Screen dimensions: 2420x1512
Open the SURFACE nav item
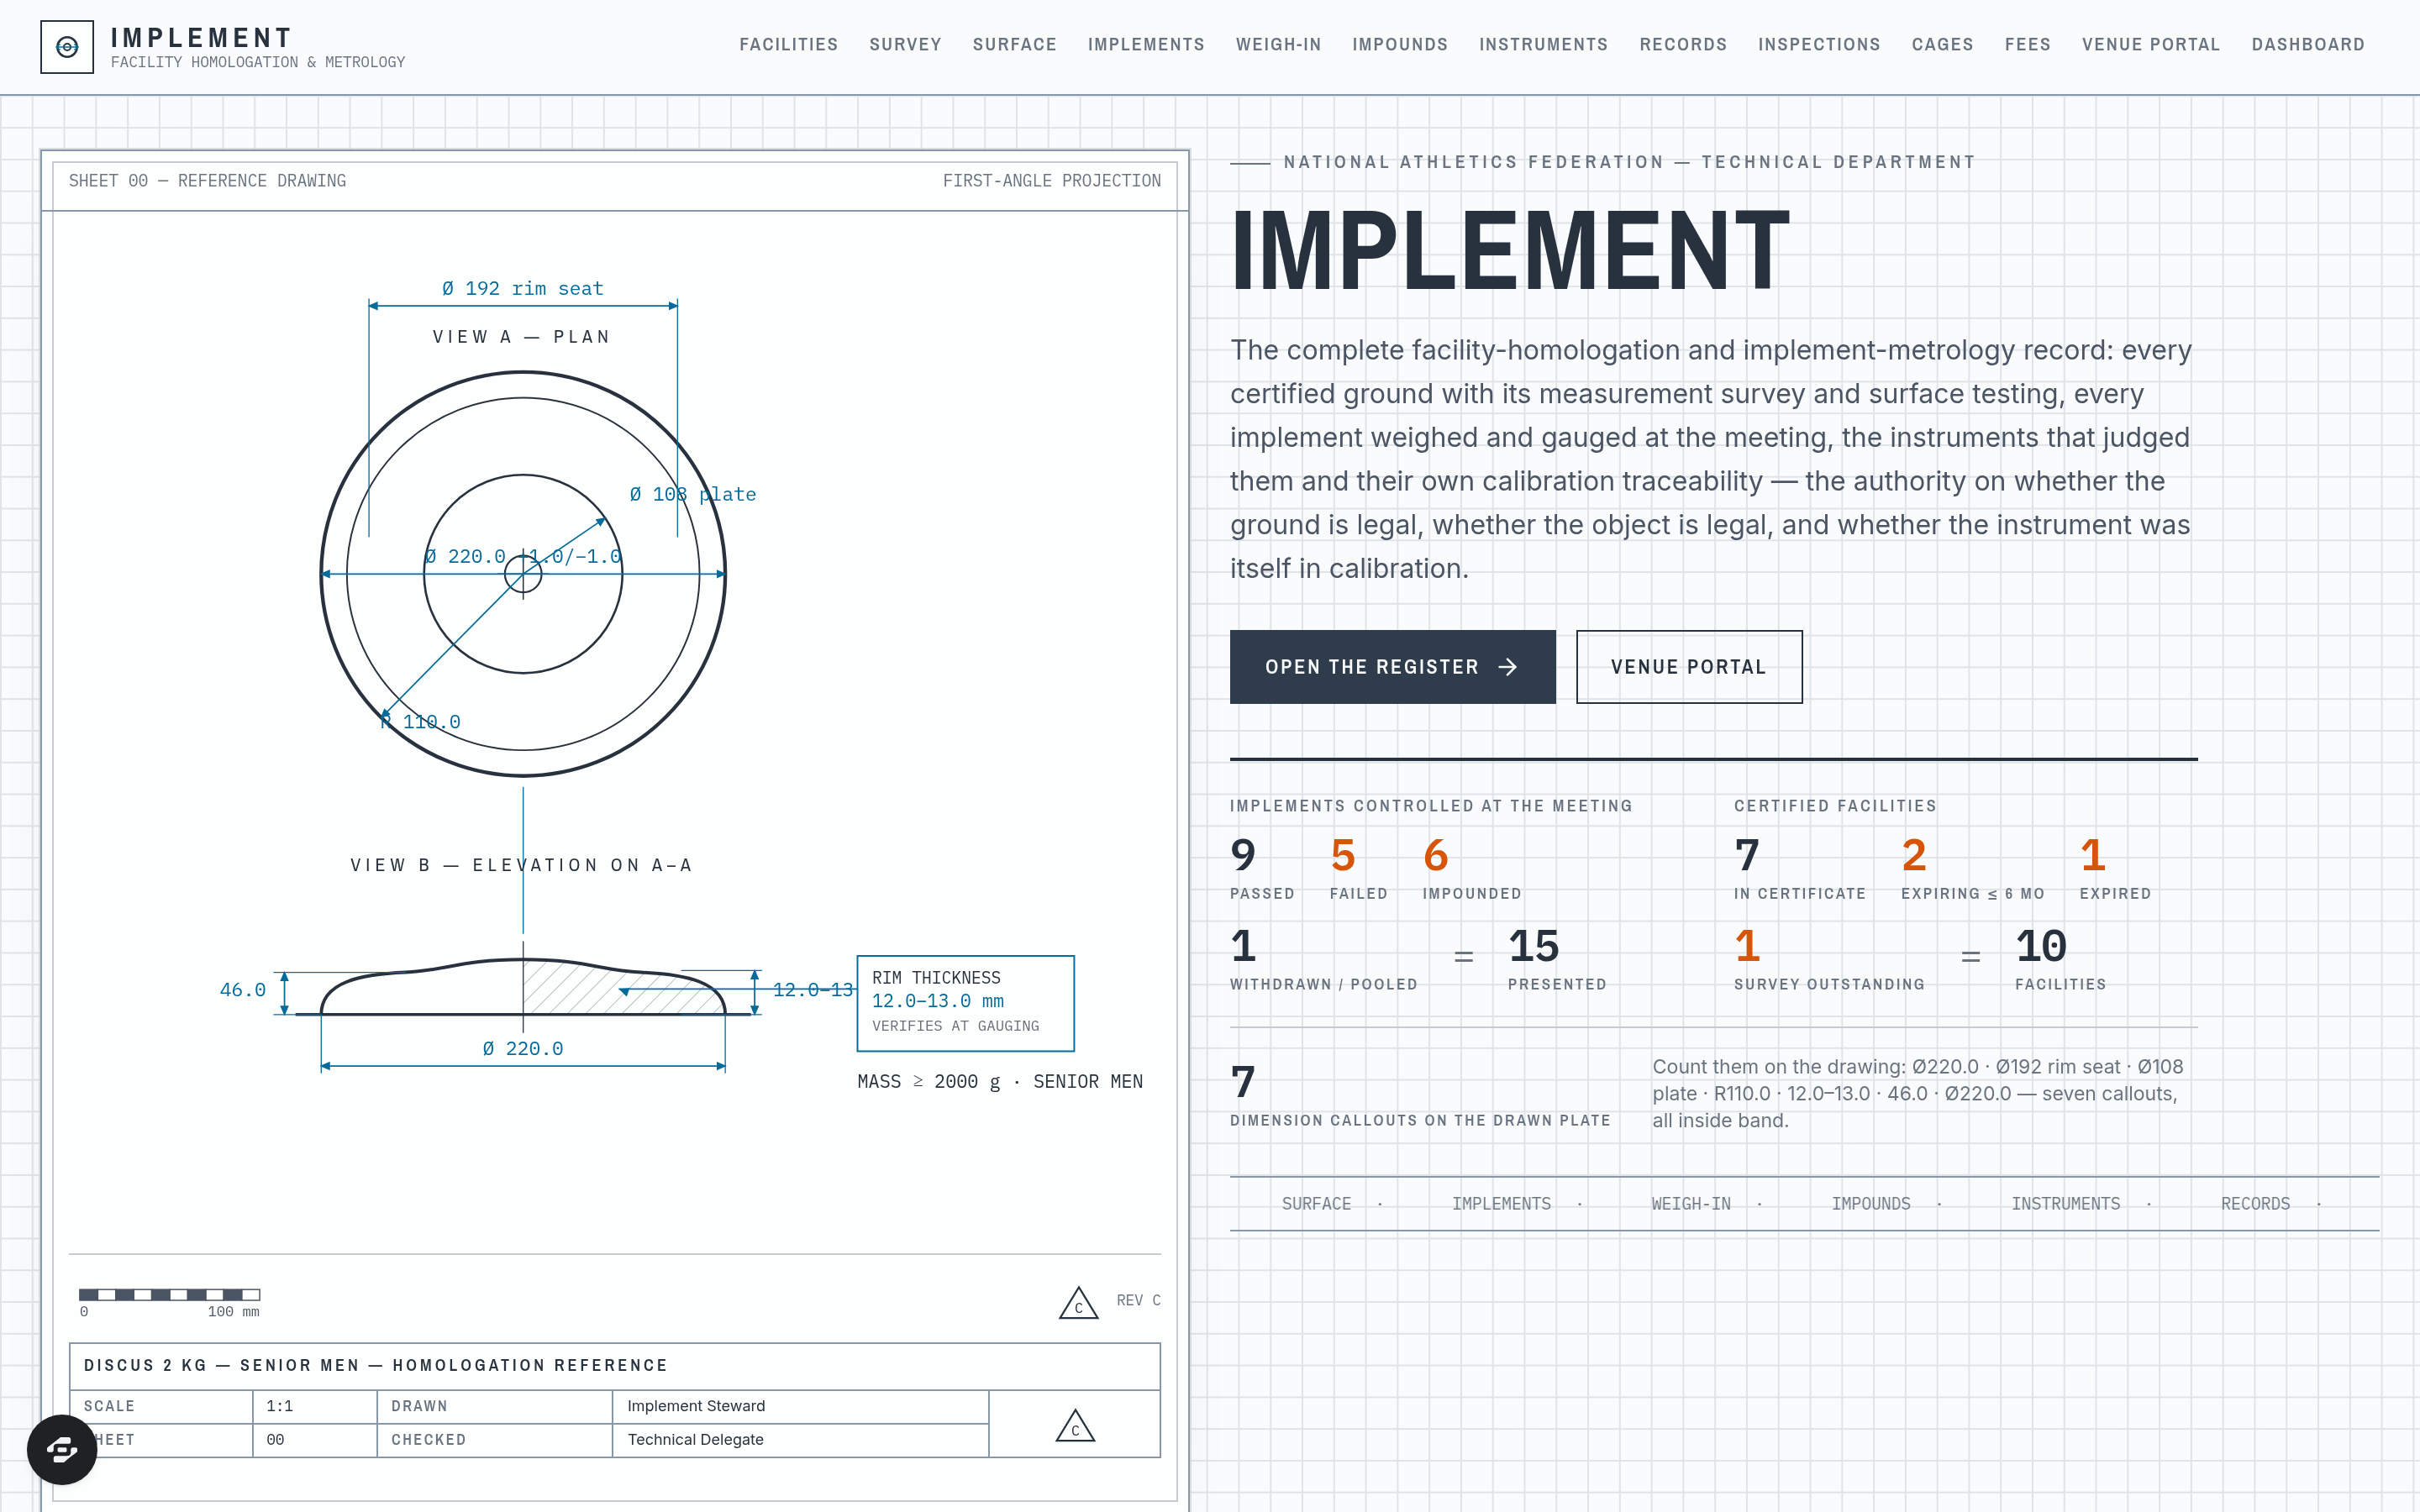click(x=1014, y=45)
